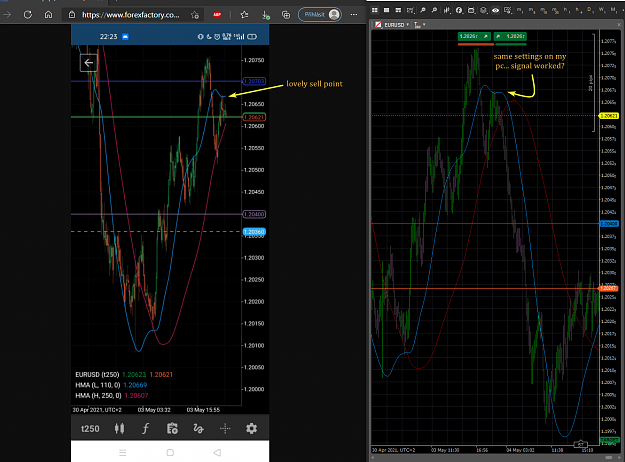The height and width of the screenshot is (462, 625).
Task: Click the left green 1.2026 sell button
Action: click(x=474, y=36)
